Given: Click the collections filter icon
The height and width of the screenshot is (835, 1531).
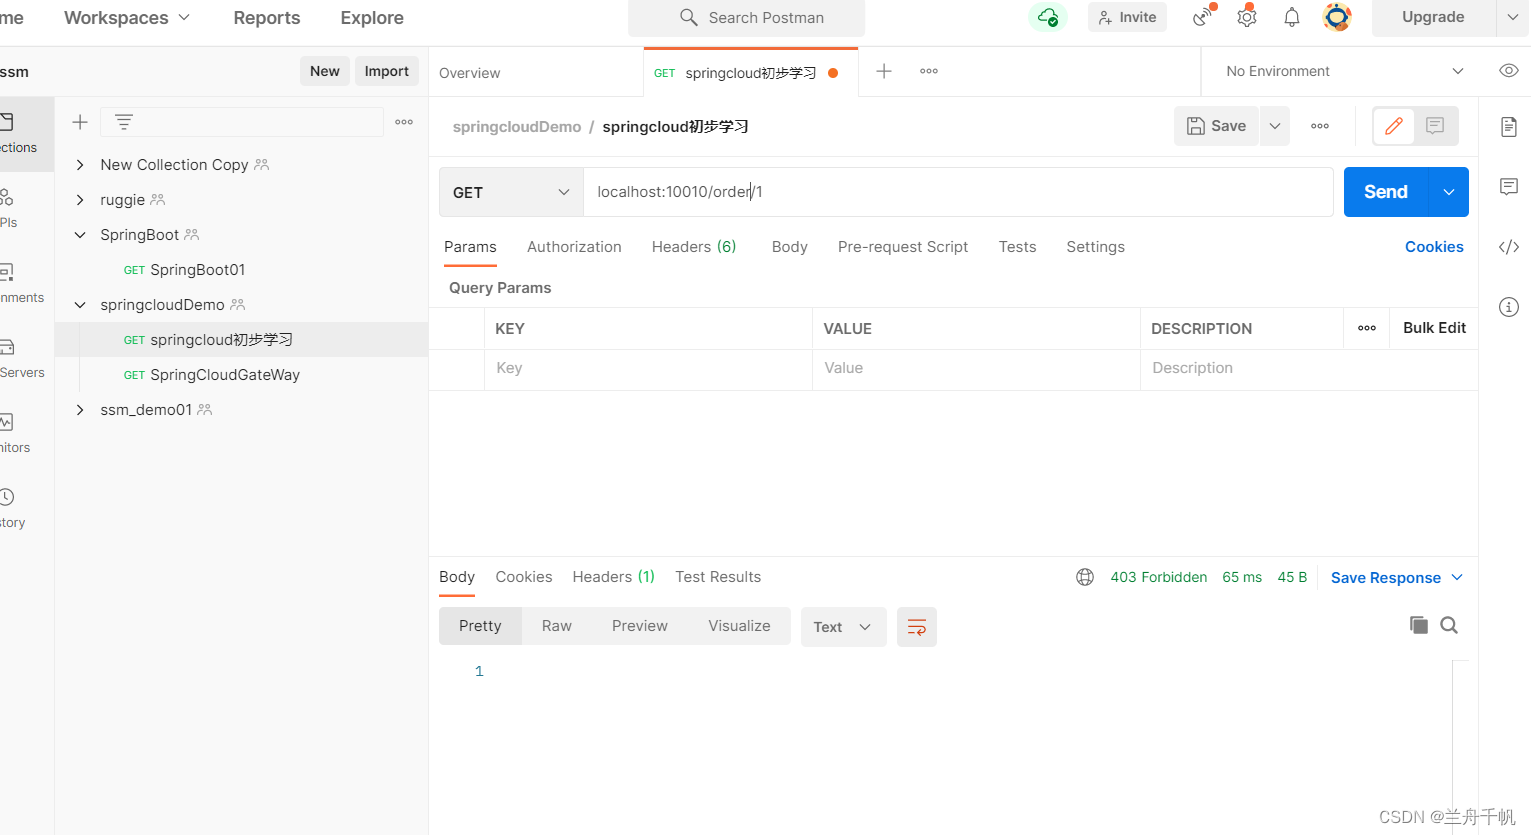Looking at the screenshot, I should pos(124,122).
